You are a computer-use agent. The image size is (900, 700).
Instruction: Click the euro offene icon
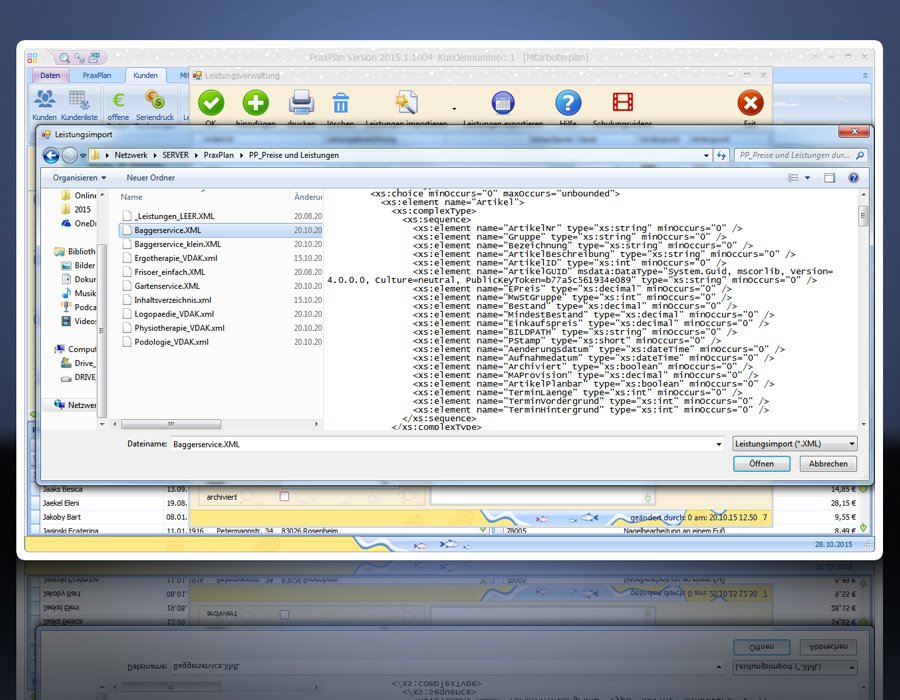(118, 100)
